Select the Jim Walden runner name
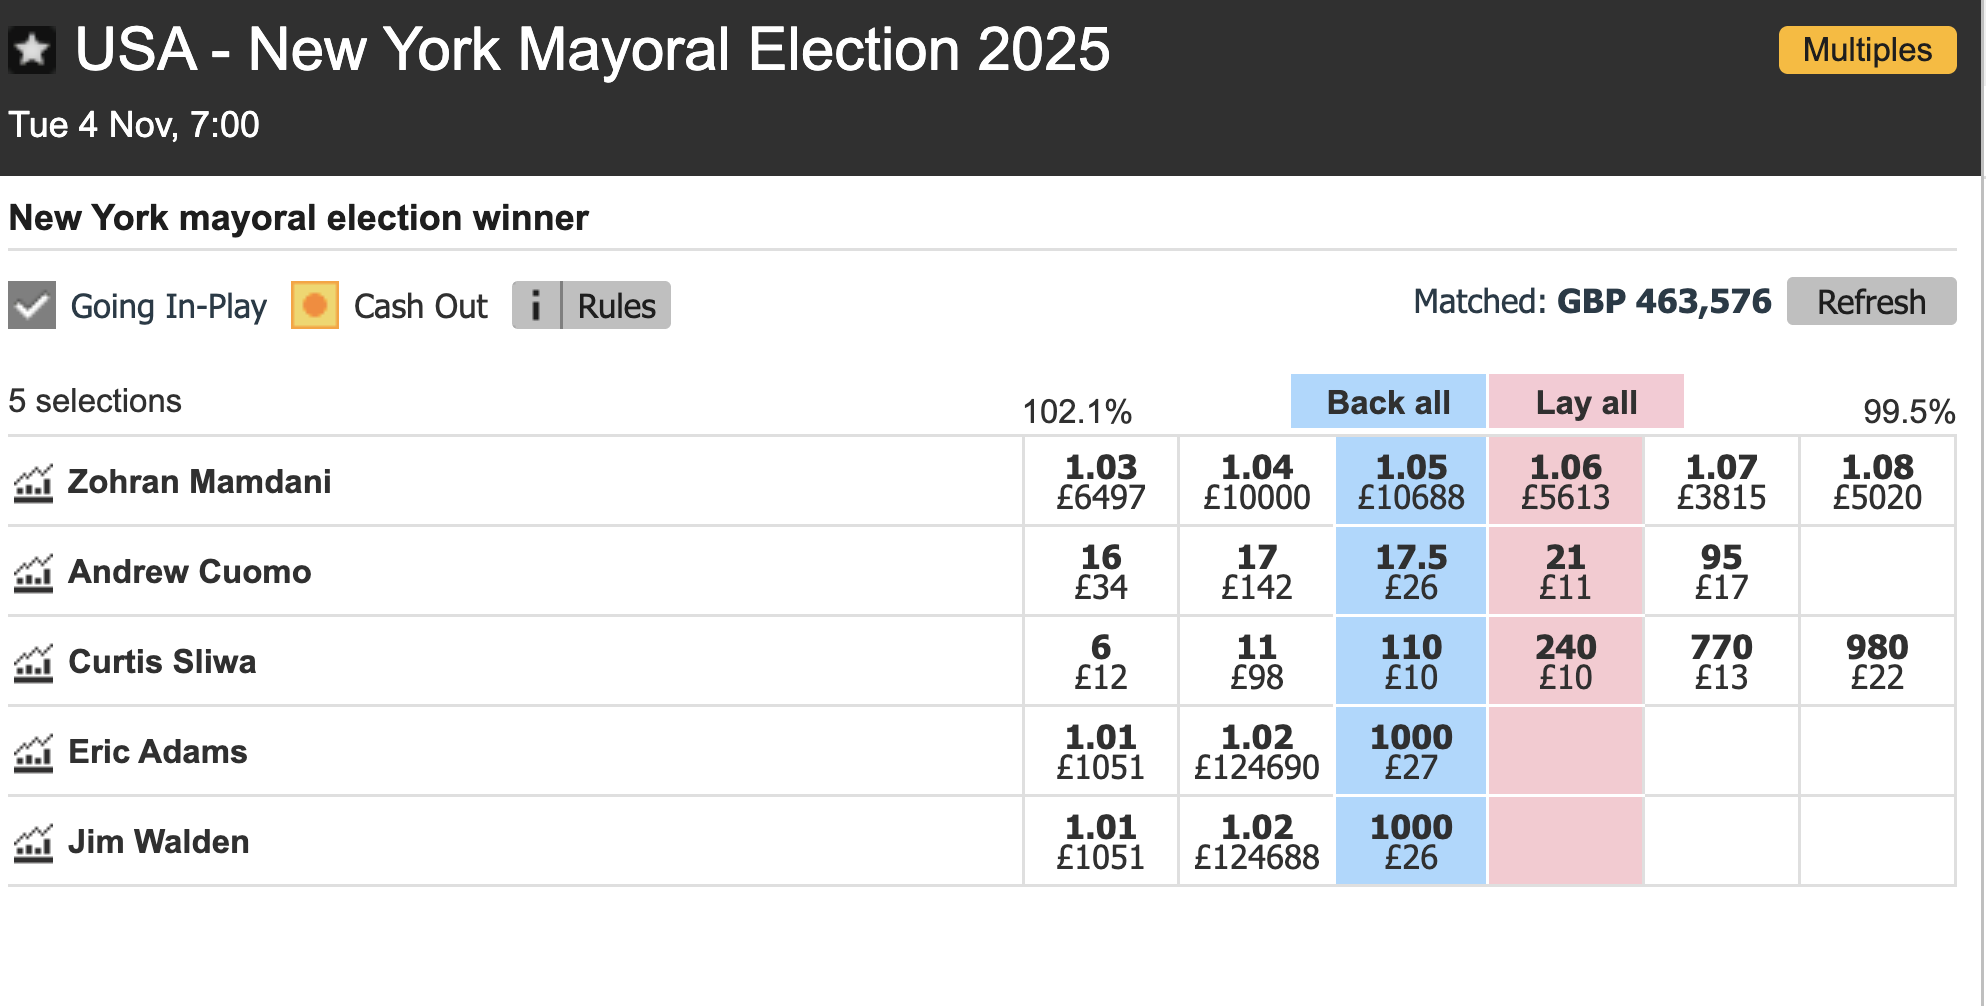The height and width of the screenshot is (1006, 1986). click(x=158, y=842)
